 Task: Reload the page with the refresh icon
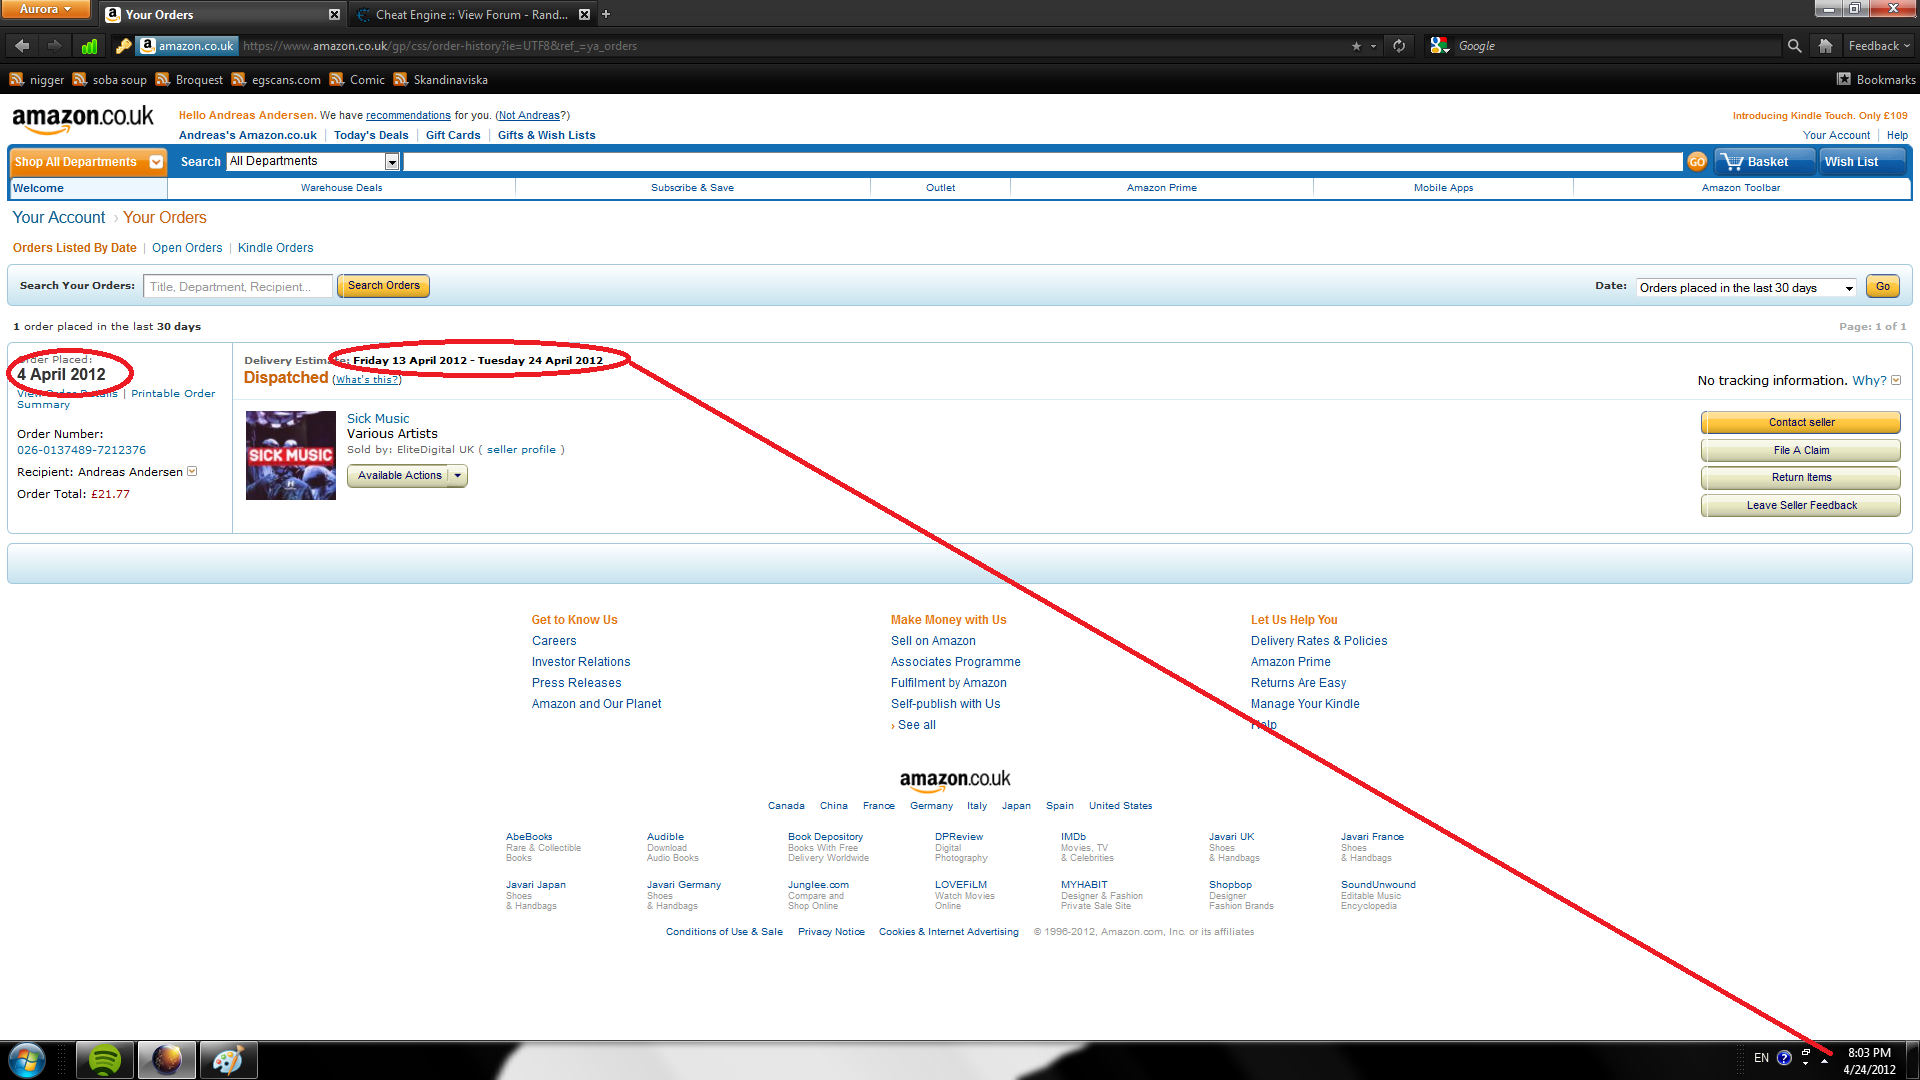1399,46
